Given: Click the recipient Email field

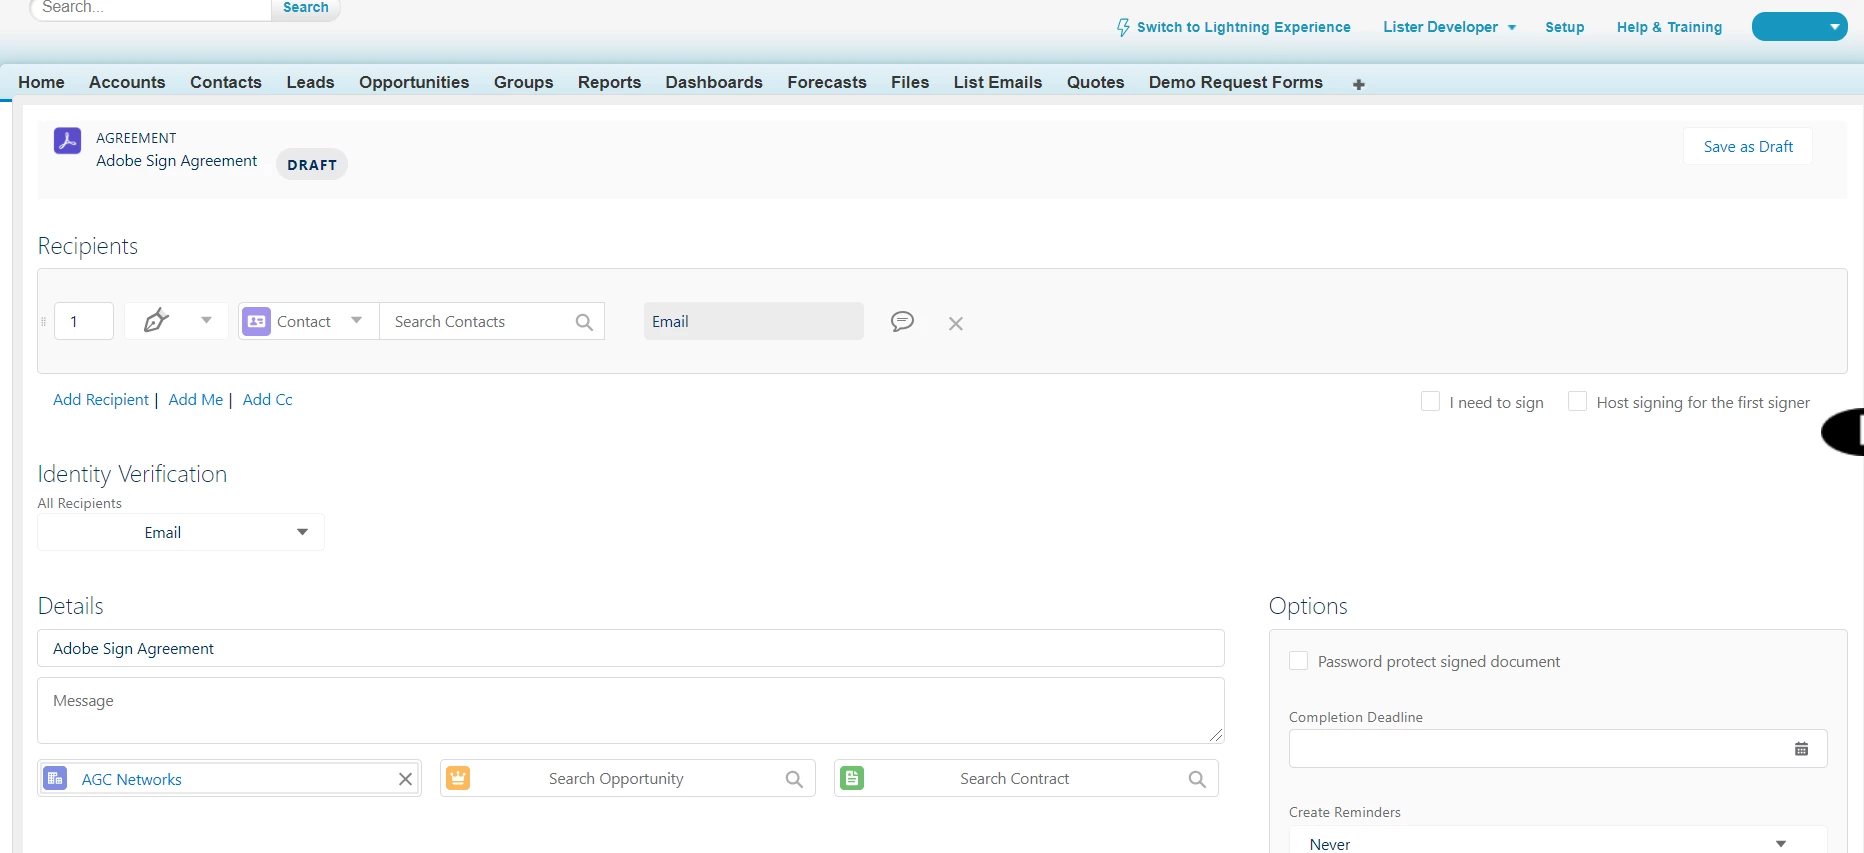Looking at the screenshot, I should pyautogui.click(x=754, y=321).
